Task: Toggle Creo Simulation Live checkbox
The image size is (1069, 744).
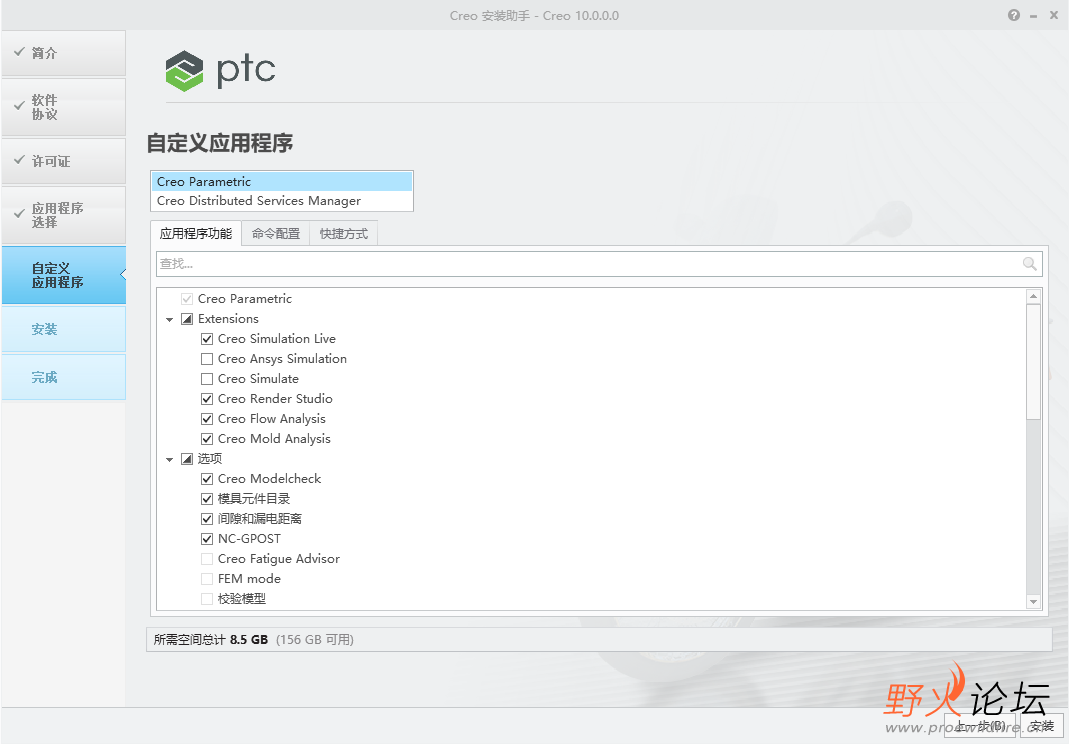Action: tap(207, 339)
